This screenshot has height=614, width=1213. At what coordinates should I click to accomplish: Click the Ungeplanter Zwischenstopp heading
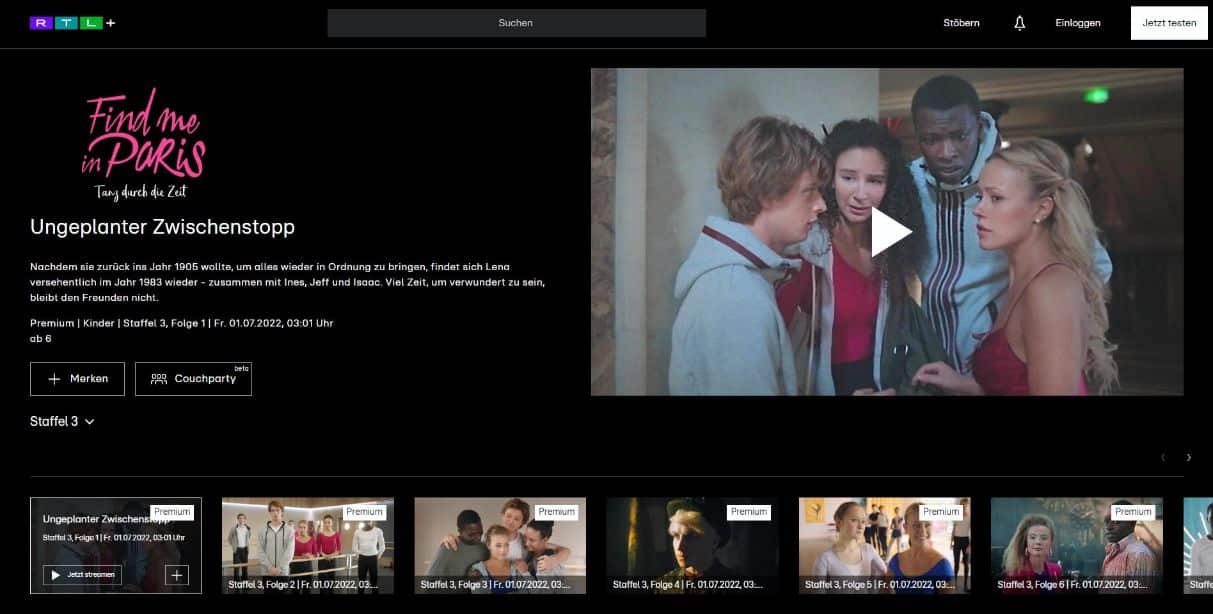click(162, 227)
